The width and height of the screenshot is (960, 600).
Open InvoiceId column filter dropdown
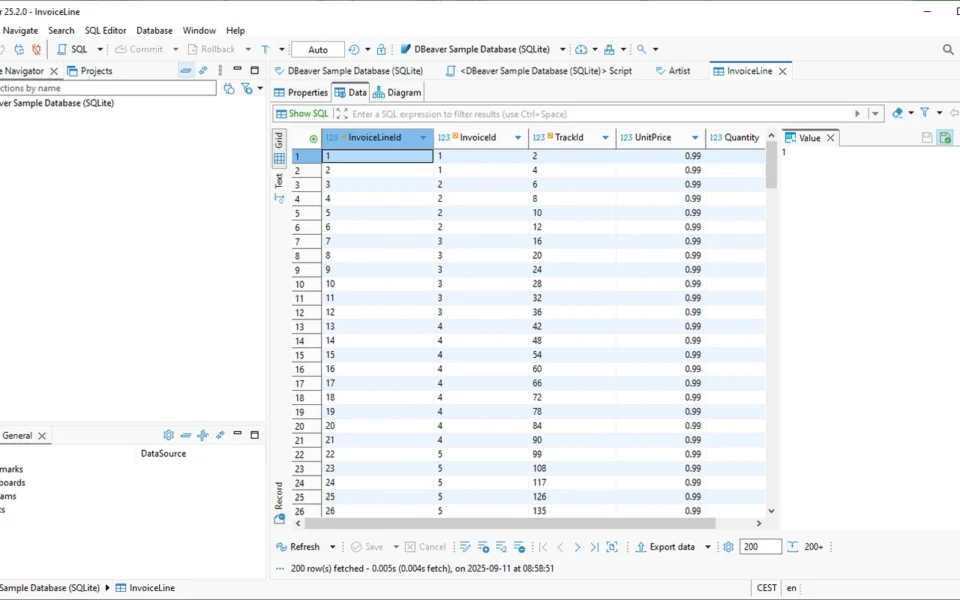[x=518, y=138]
